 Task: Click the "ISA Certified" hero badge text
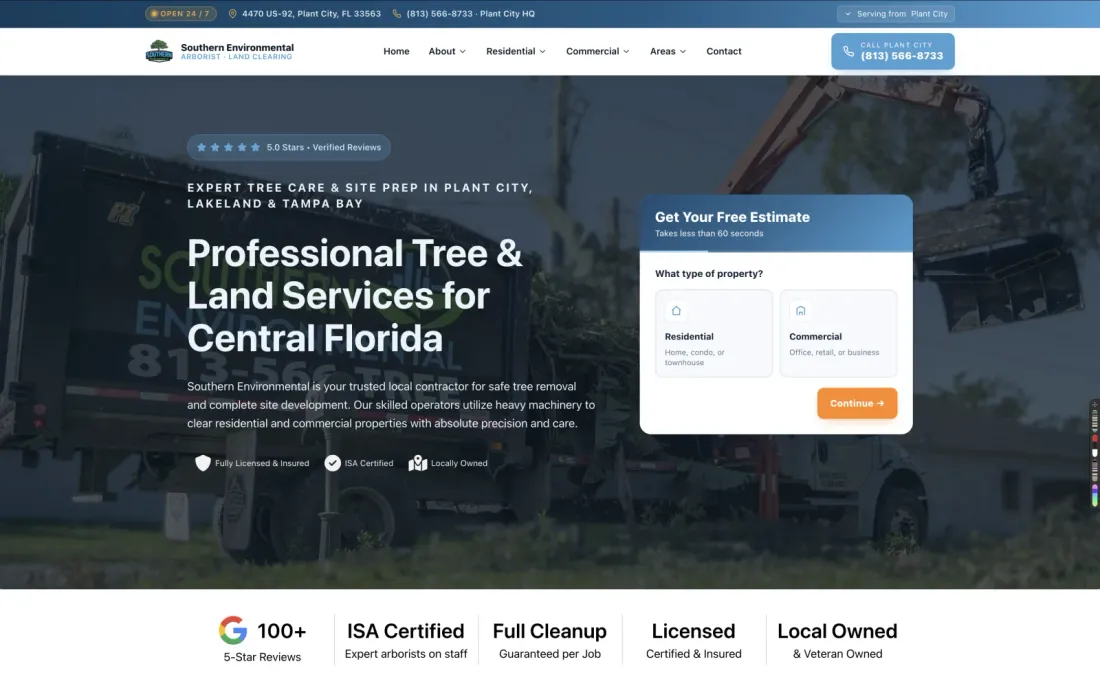[x=369, y=463]
